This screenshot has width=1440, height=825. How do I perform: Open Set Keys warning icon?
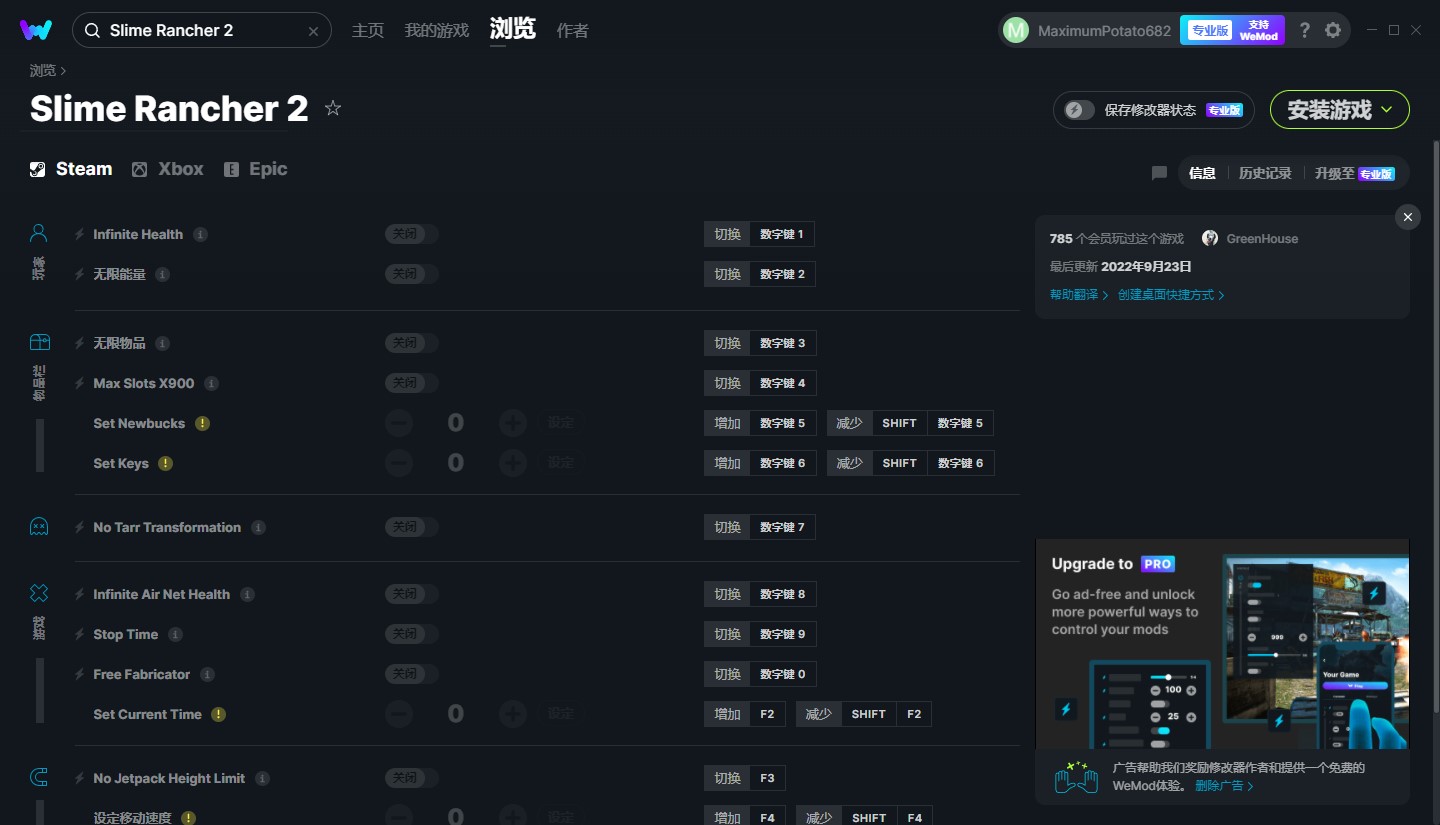(x=166, y=463)
